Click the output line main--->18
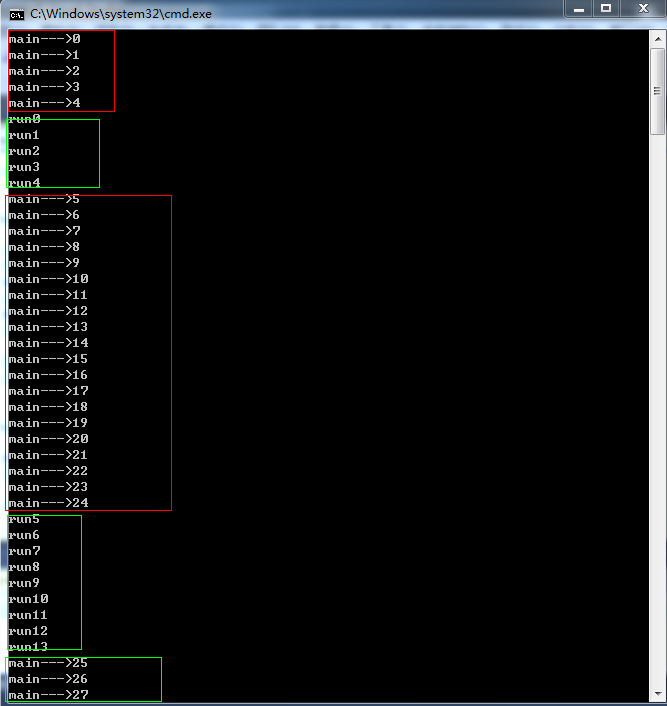This screenshot has width=667, height=706. tap(48, 407)
